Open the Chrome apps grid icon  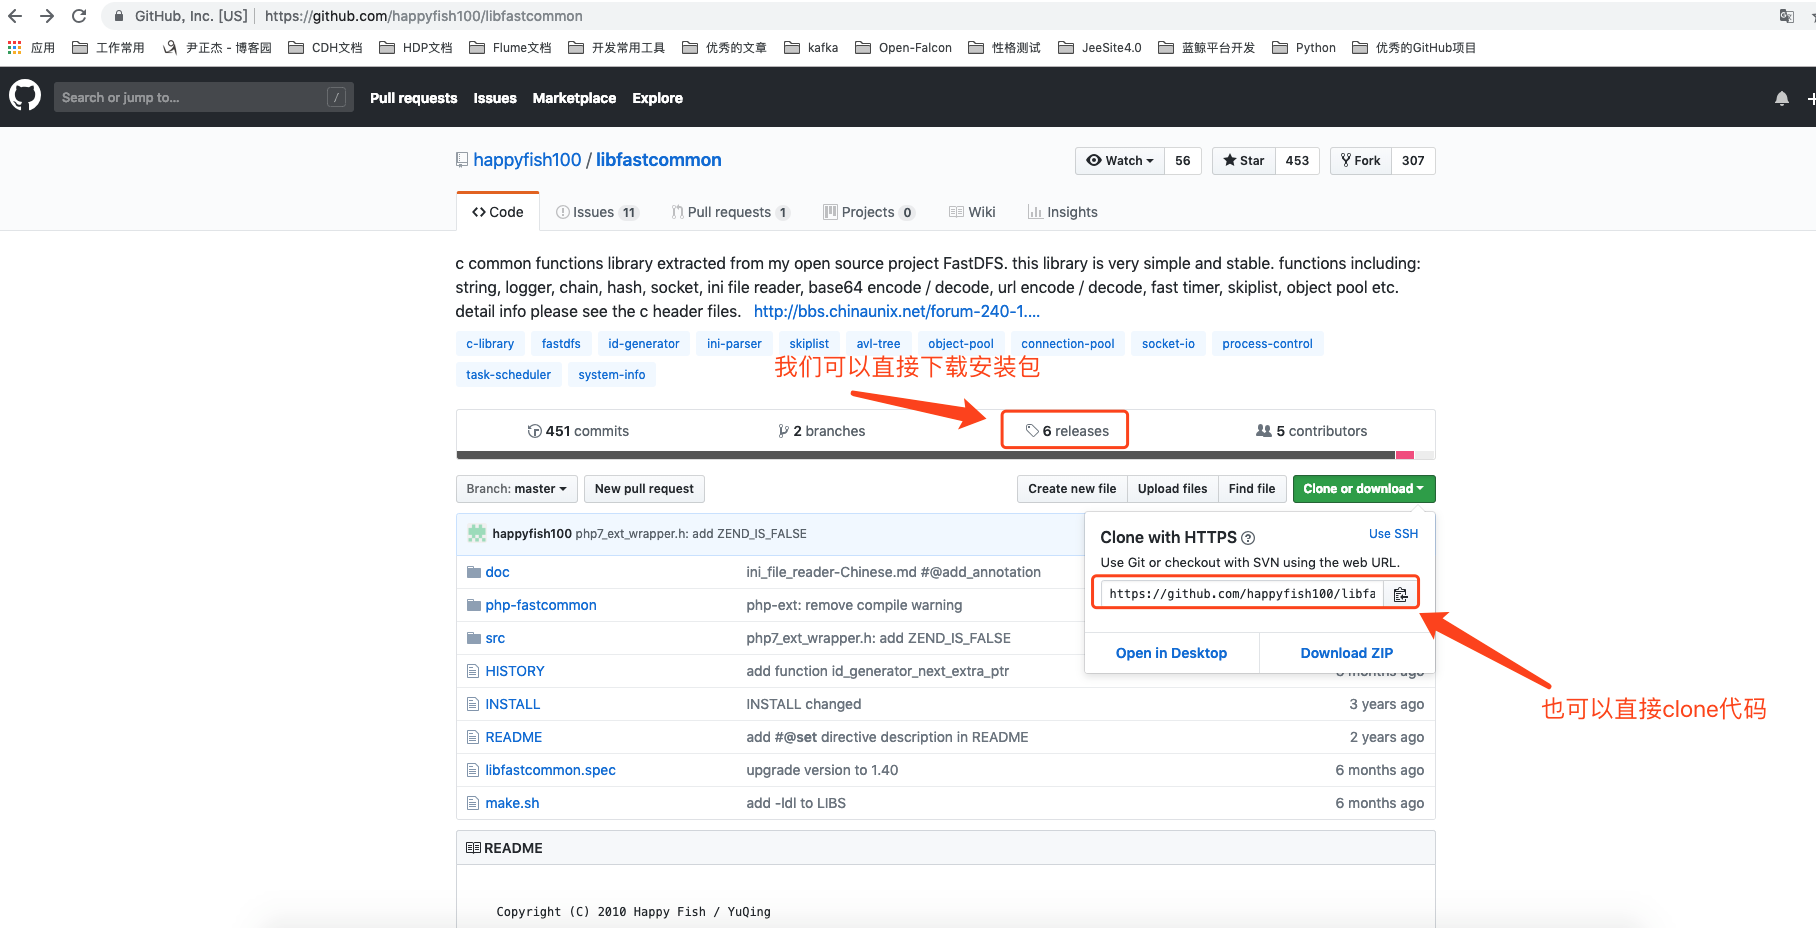[14, 47]
